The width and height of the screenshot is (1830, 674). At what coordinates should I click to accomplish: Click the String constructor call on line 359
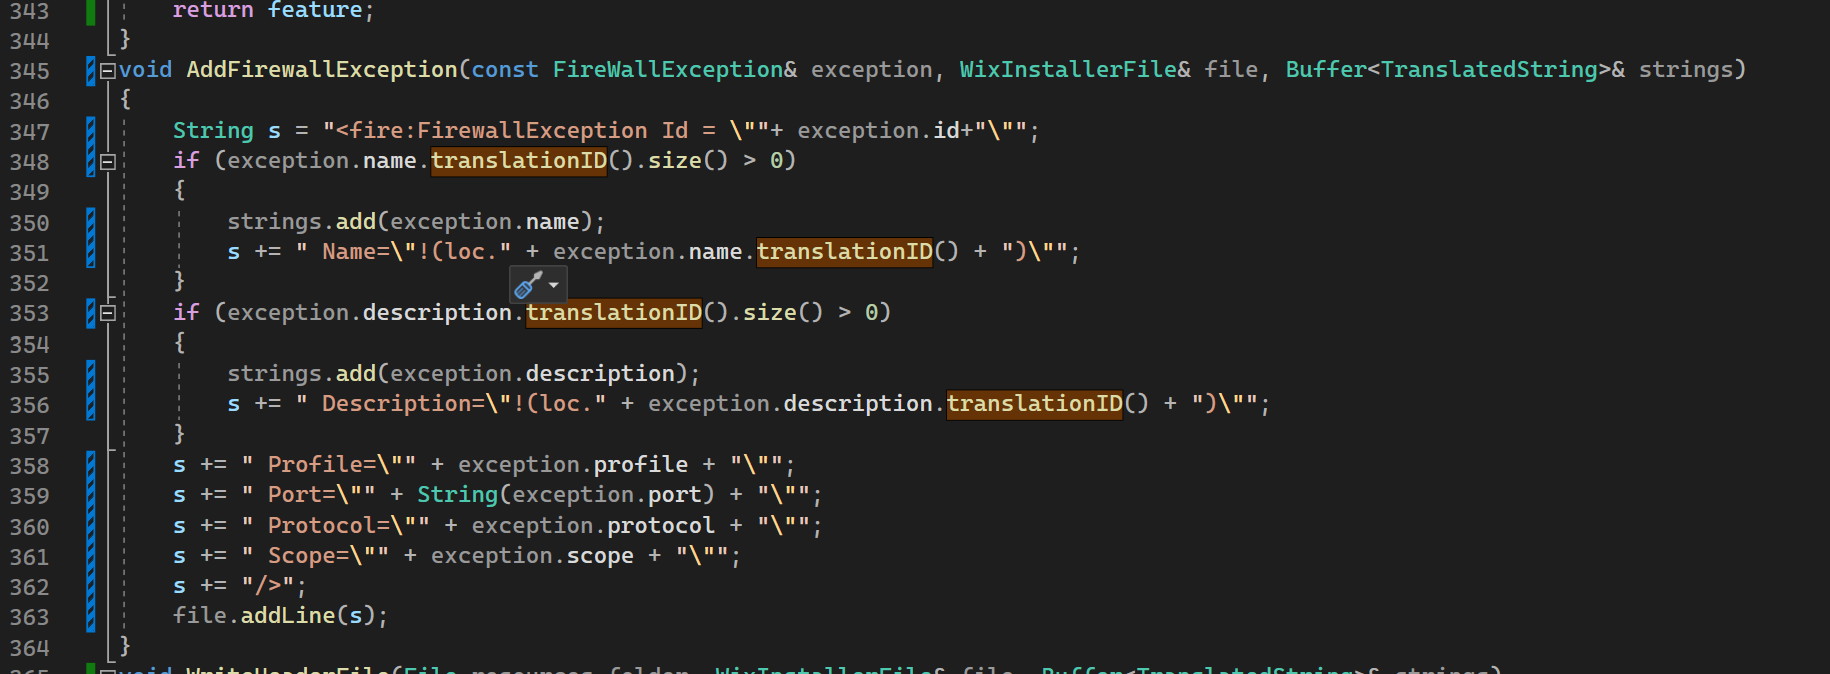pos(457,495)
